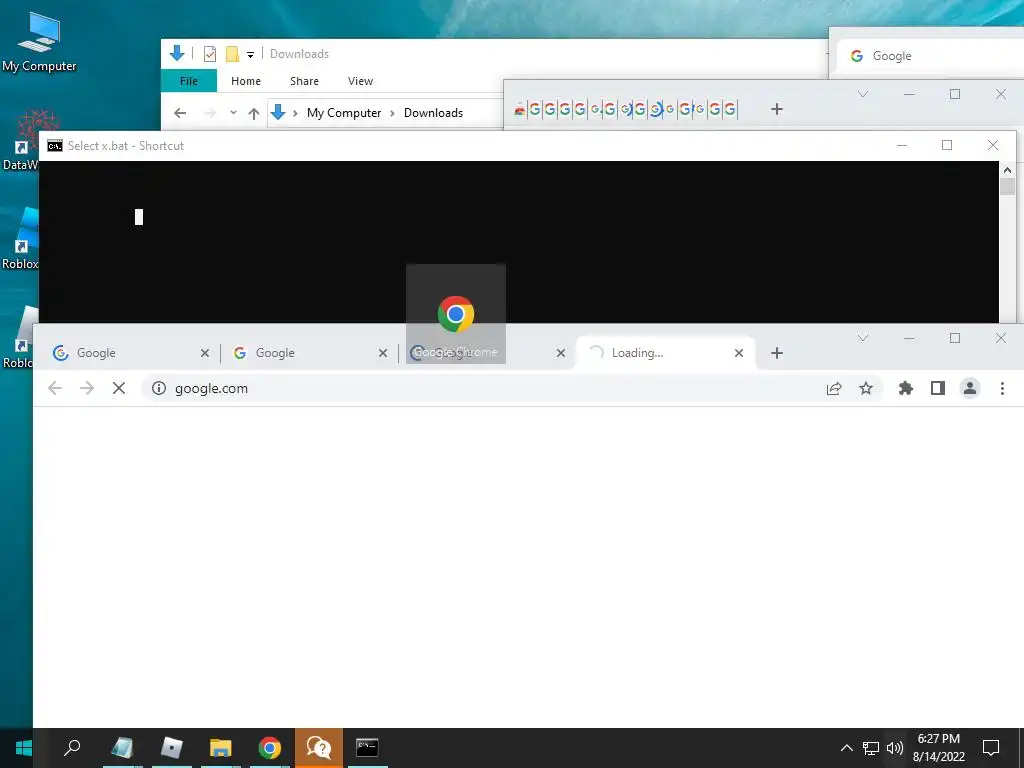Select the Loading... tab
1024x768 pixels.
(664, 353)
